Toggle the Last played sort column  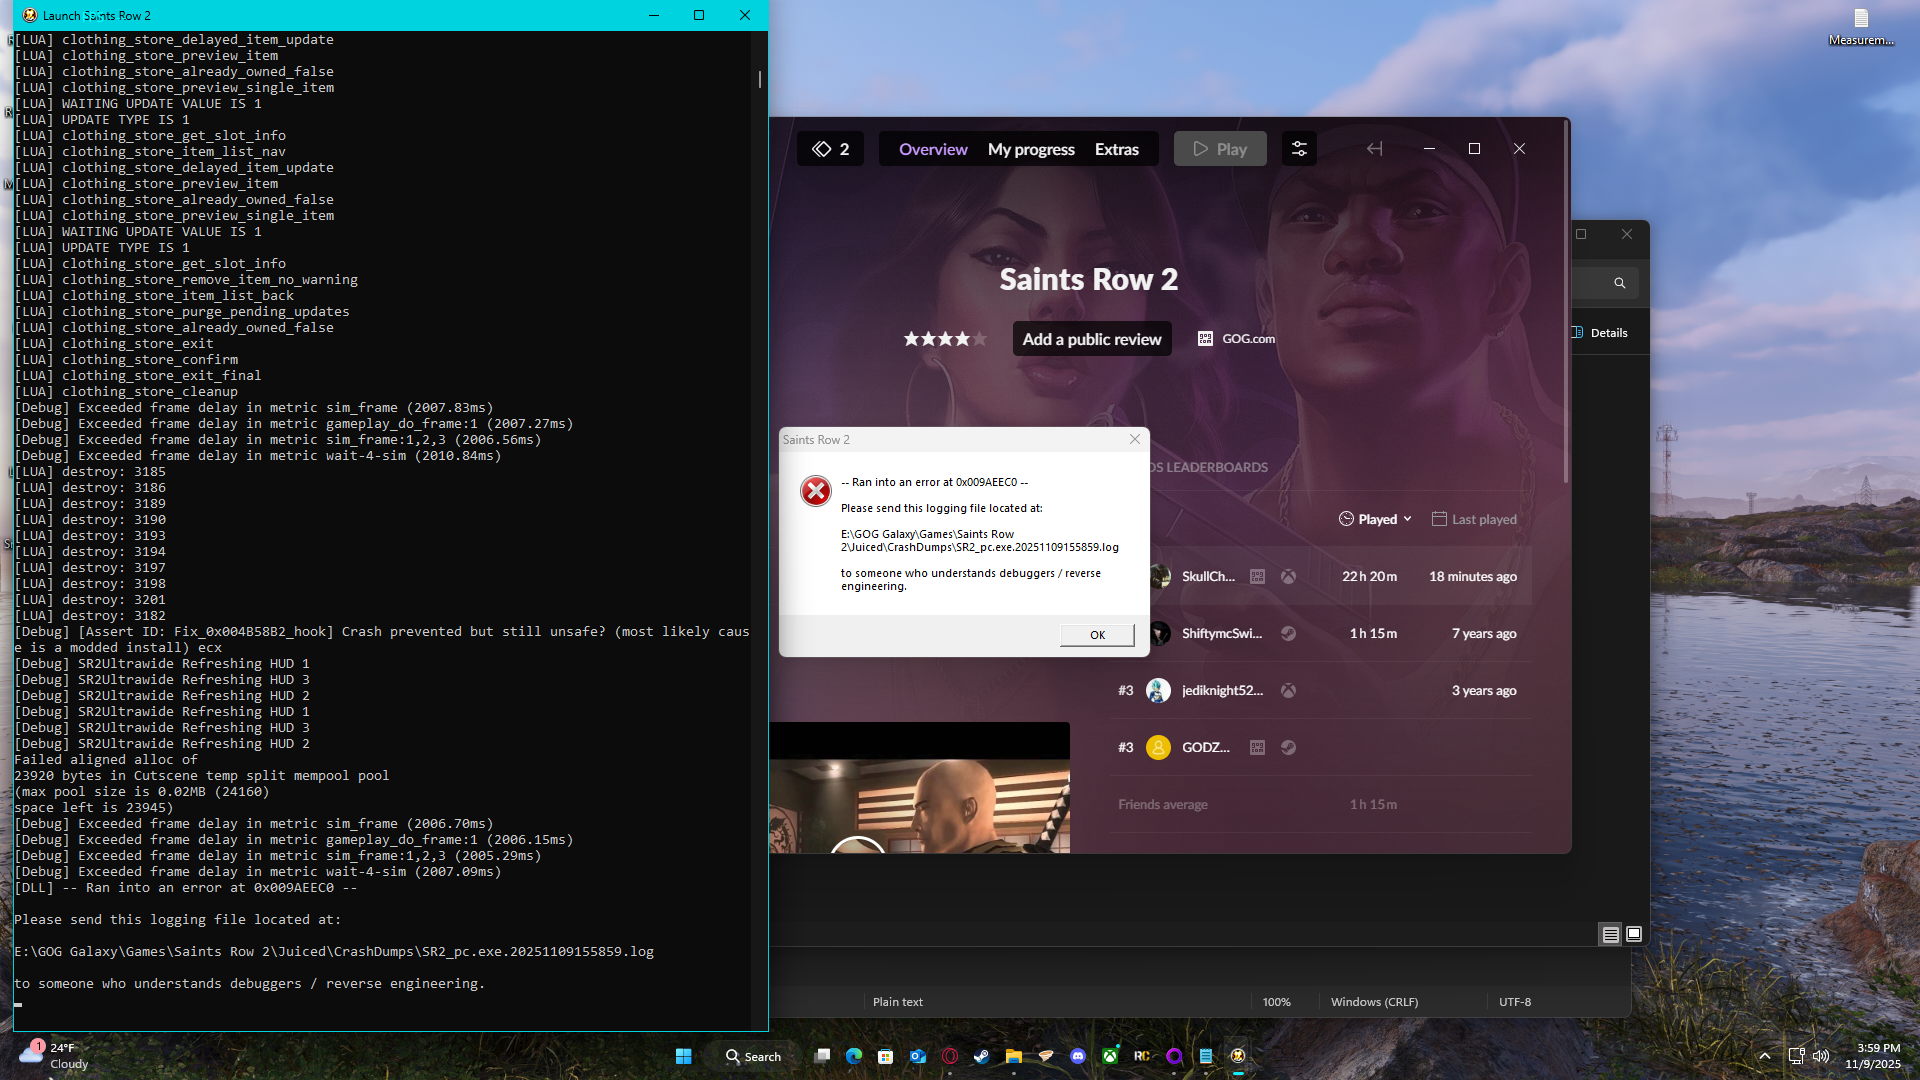click(x=1474, y=519)
